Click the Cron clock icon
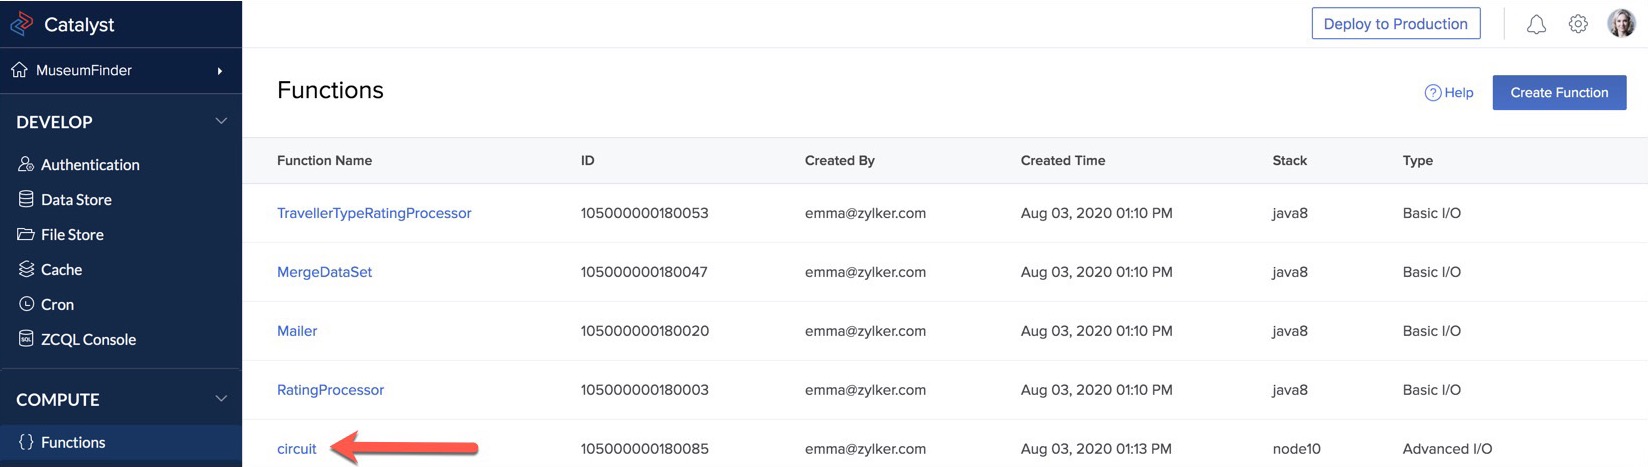This screenshot has height=467, width=1648. click(x=26, y=304)
